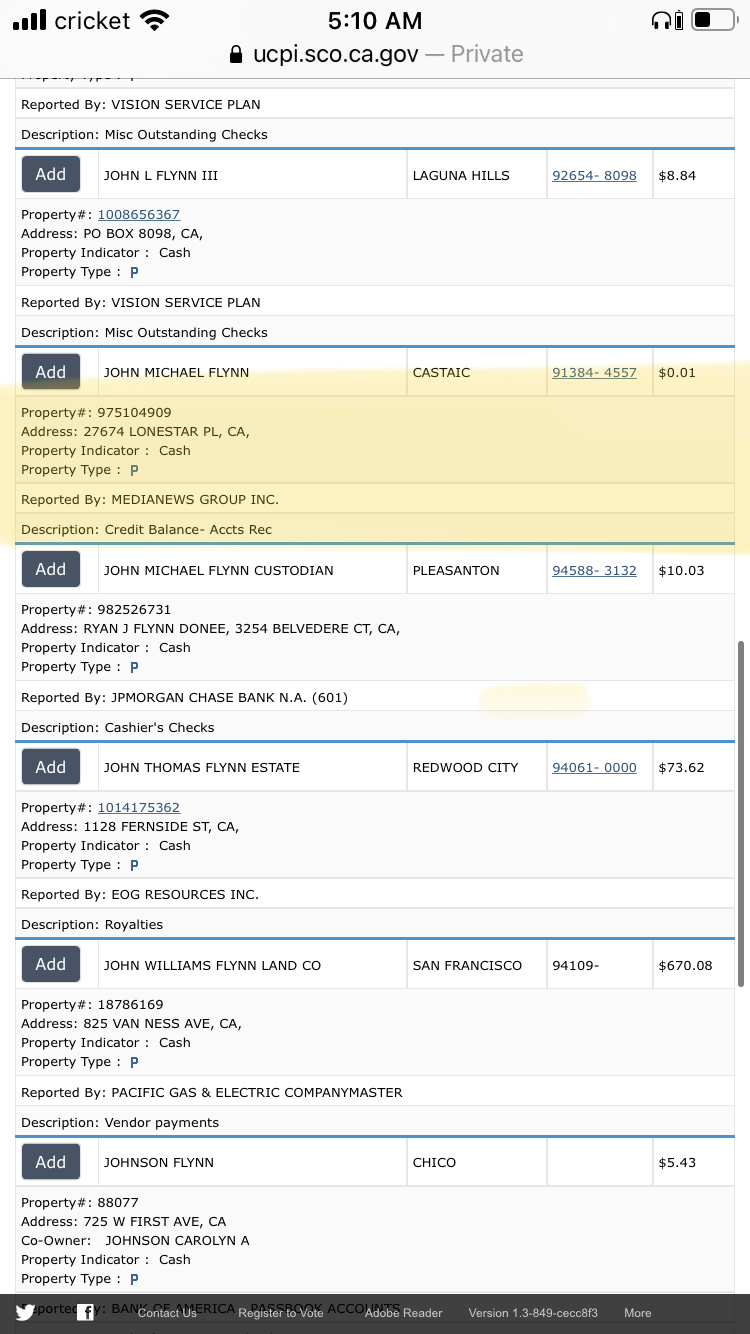The height and width of the screenshot is (1334, 750).
Task: Select Description Royalties
Action: (x=92, y=925)
